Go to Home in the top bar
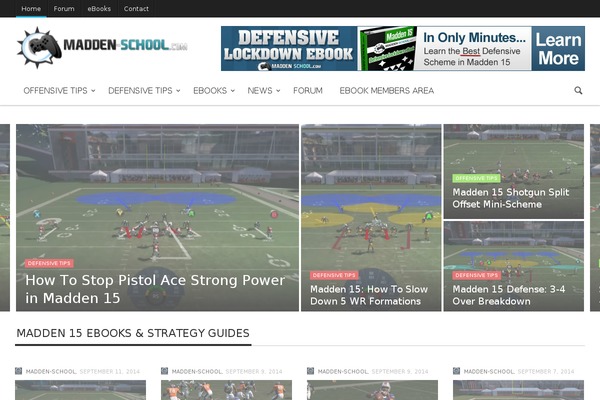Screen dimensions: 600x400 (x=31, y=8)
